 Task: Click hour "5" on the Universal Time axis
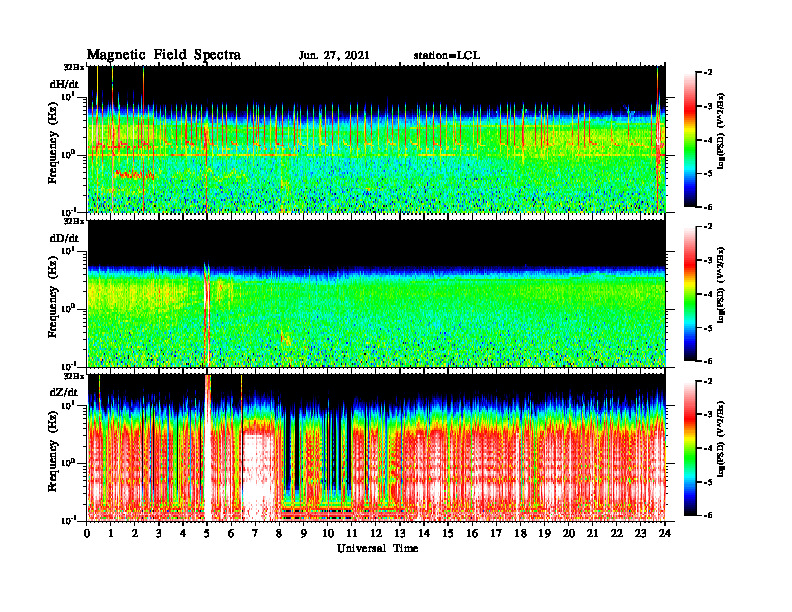click(207, 534)
